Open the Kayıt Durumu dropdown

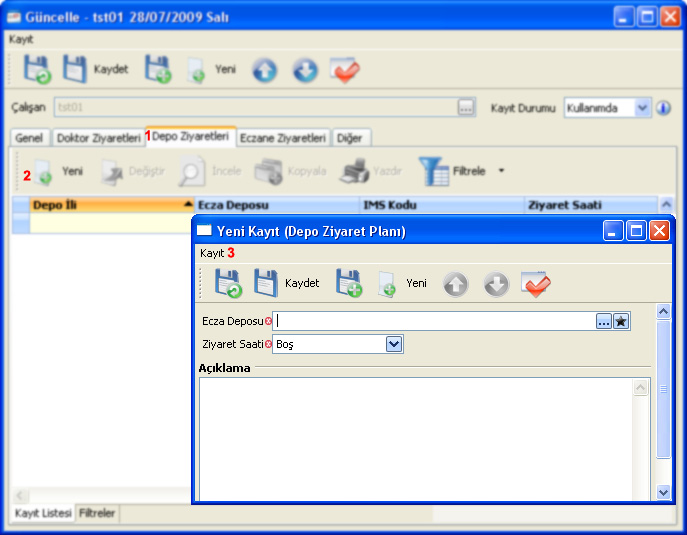[x=642, y=108]
